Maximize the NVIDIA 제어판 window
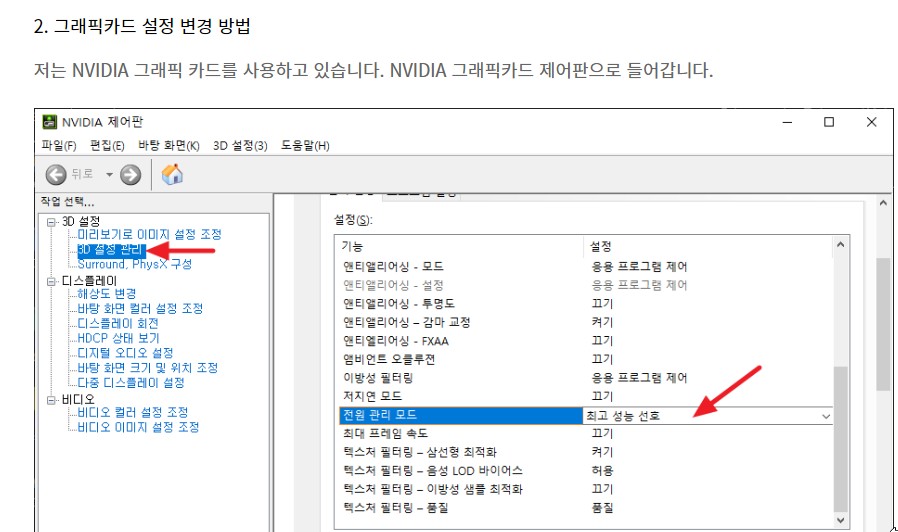The height and width of the screenshot is (532, 898). [x=829, y=122]
